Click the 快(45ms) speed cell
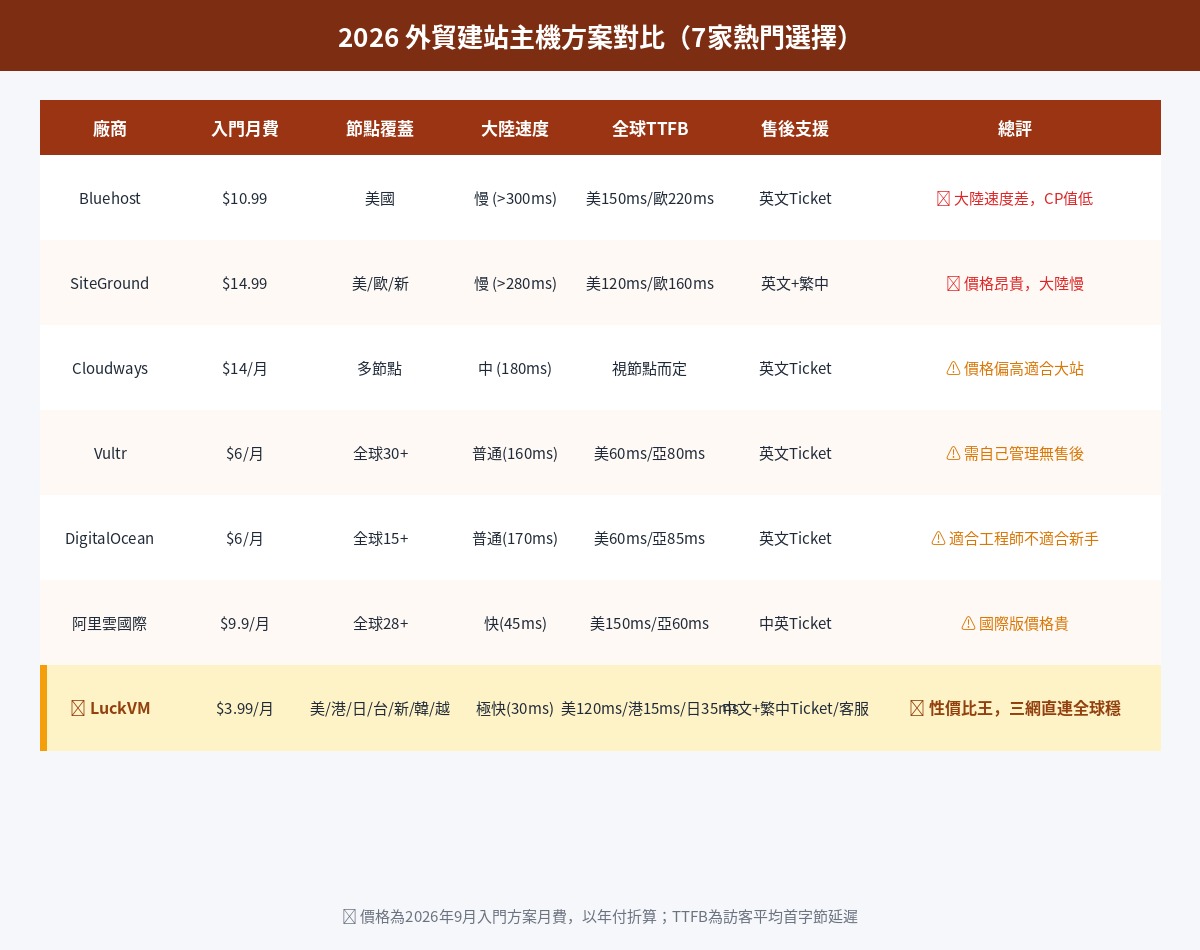The width and height of the screenshot is (1200, 950). click(515, 623)
